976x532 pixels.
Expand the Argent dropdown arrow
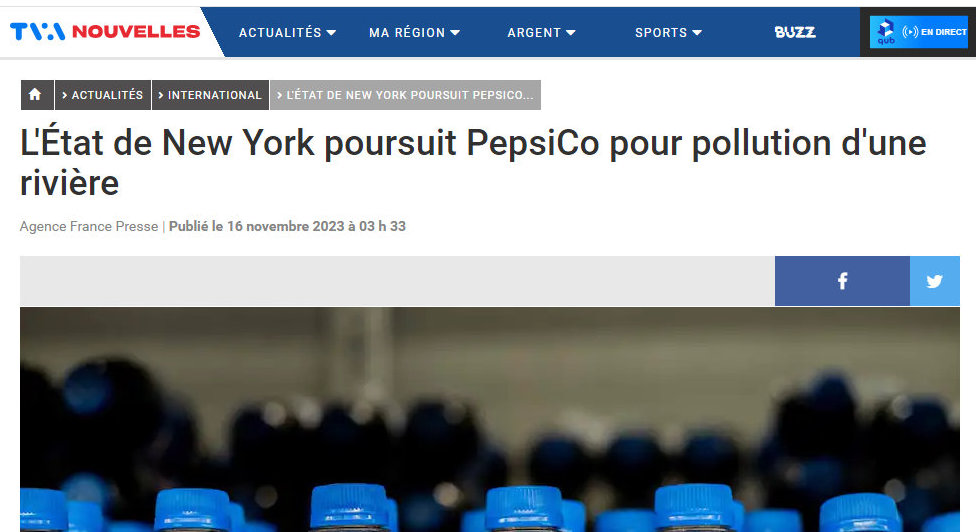pos(571,32)
